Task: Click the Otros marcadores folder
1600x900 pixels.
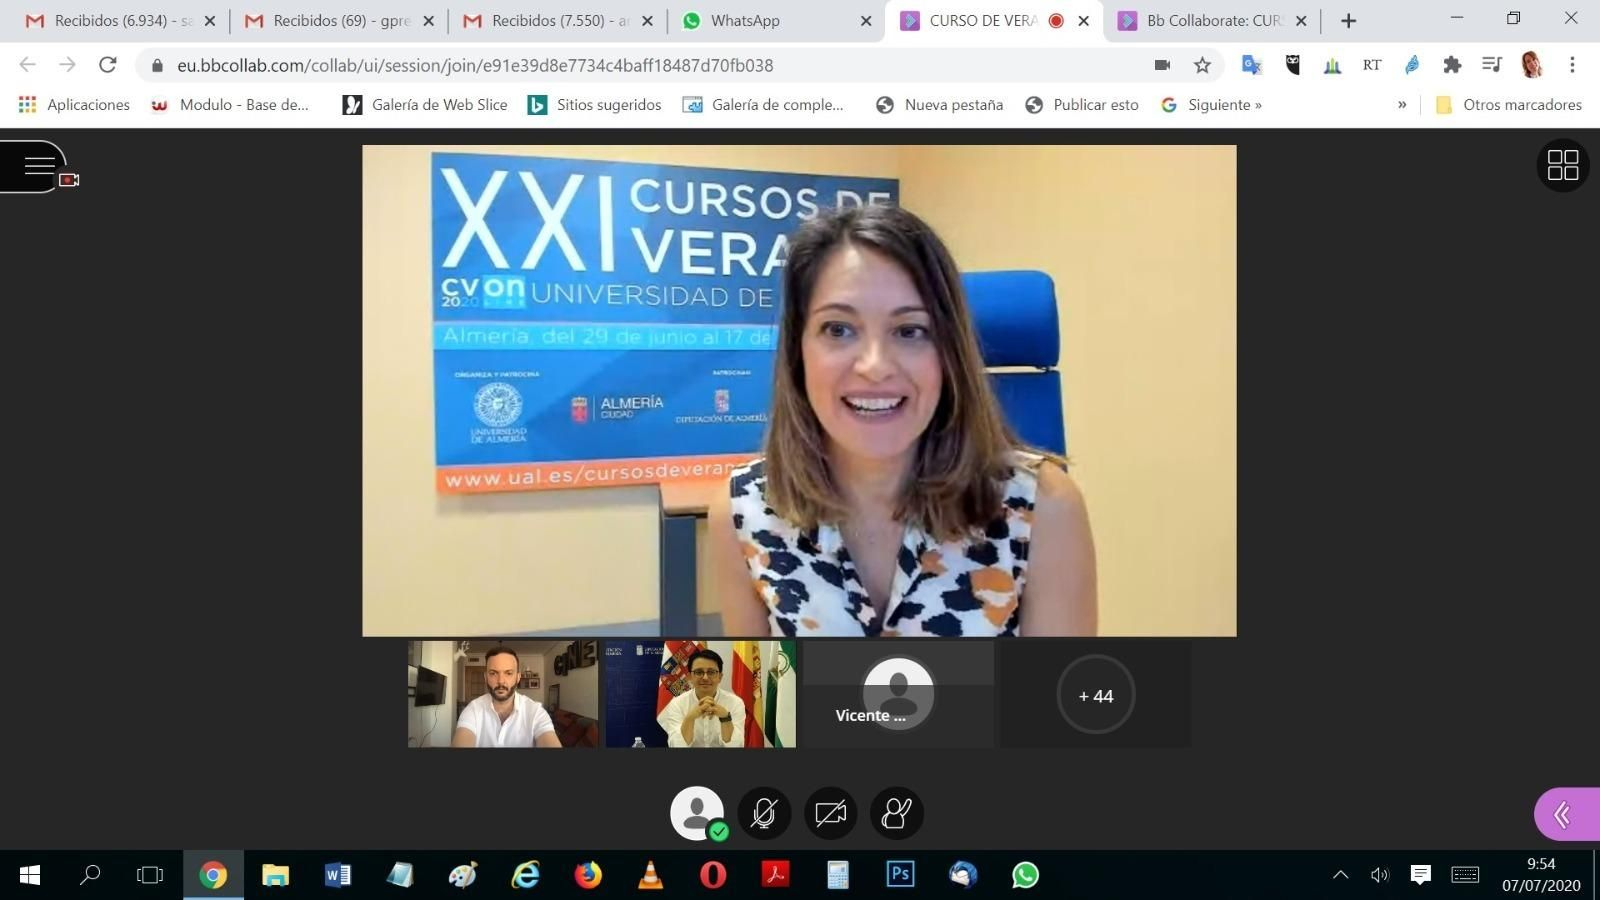Action: [1510, 104]
